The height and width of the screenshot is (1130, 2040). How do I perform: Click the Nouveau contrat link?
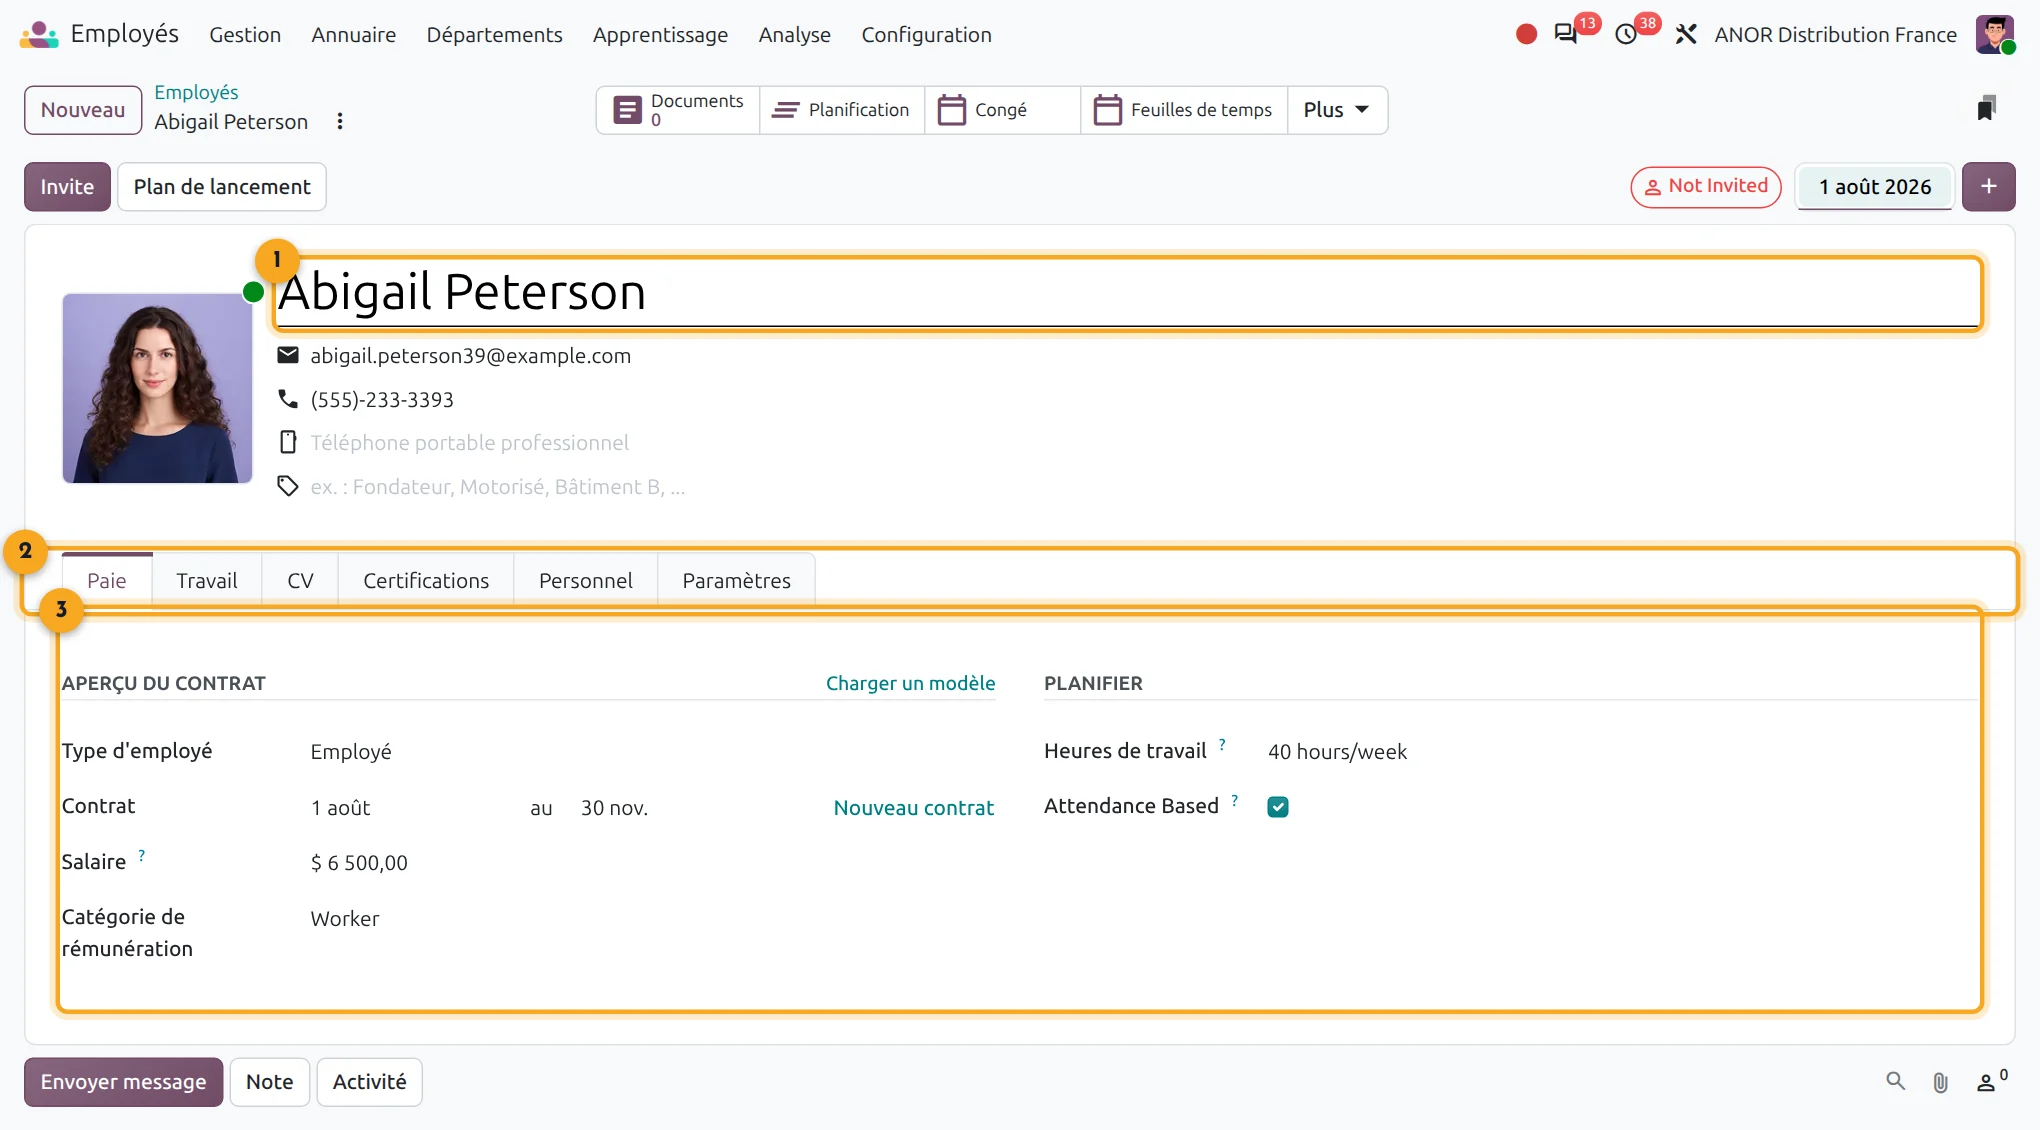[x=914, y=807]
